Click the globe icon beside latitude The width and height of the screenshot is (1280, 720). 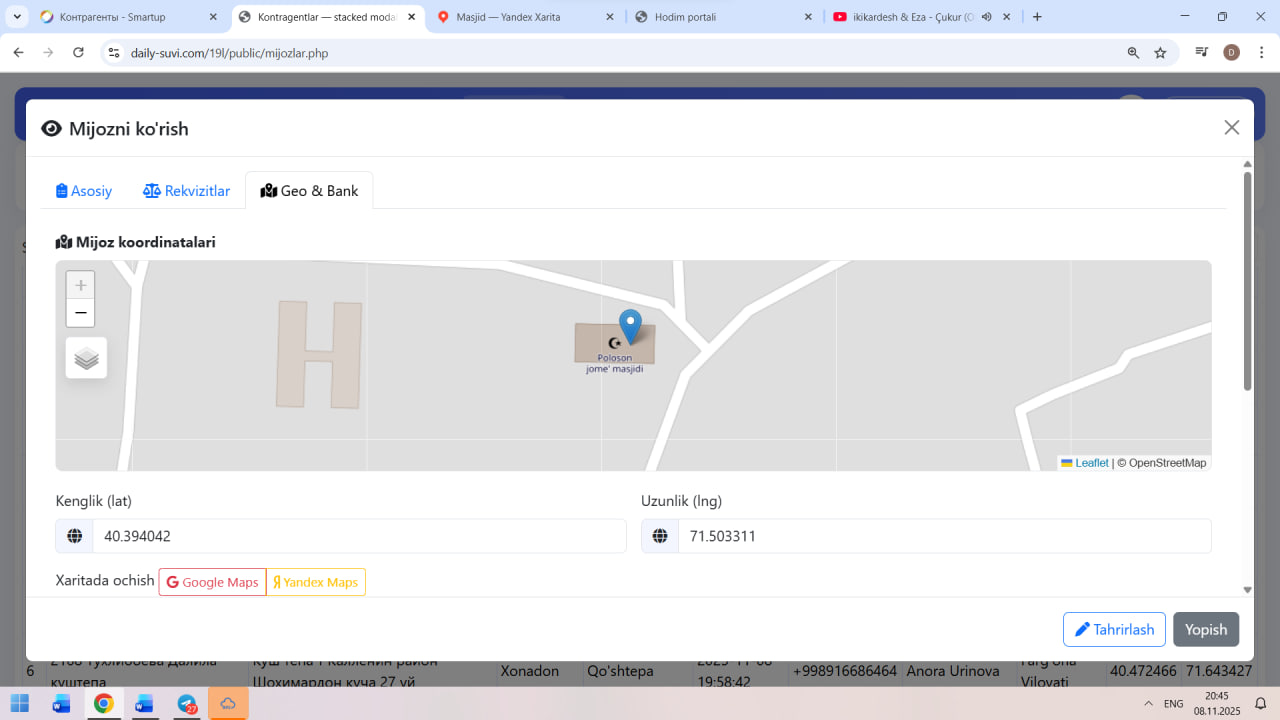click(74, 536)
